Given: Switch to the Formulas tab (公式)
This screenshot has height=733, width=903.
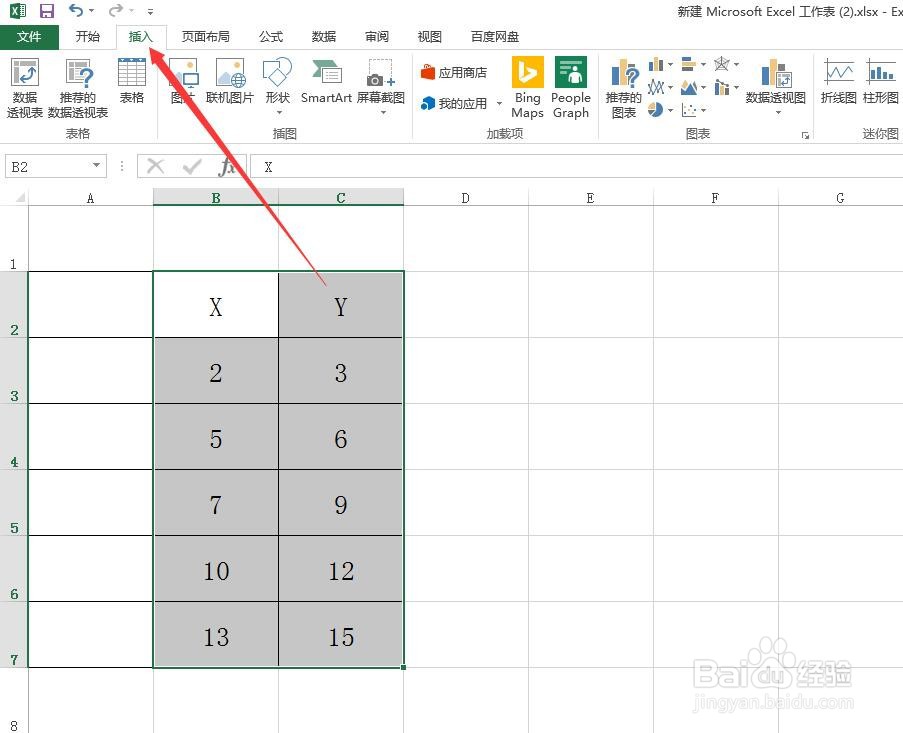Looking at the screenshot, I should coord(271,37).
